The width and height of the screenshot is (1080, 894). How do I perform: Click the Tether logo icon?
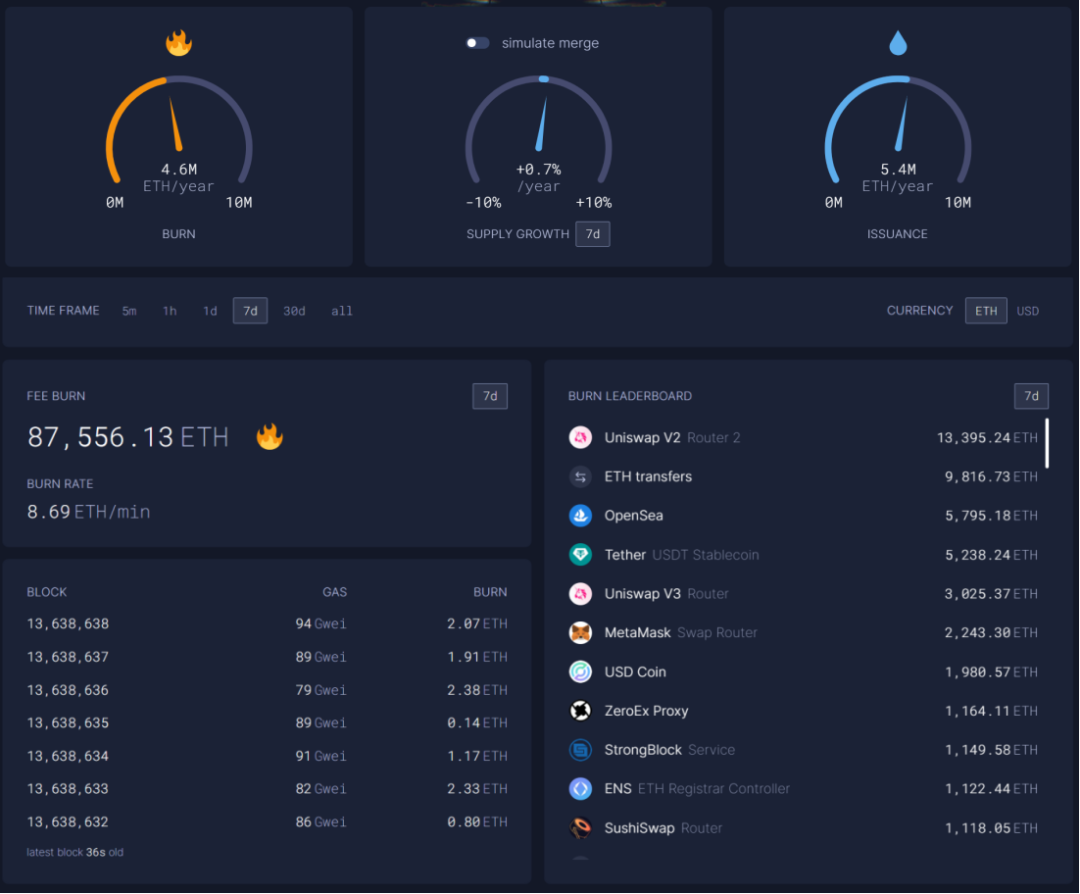pos(581,554)
